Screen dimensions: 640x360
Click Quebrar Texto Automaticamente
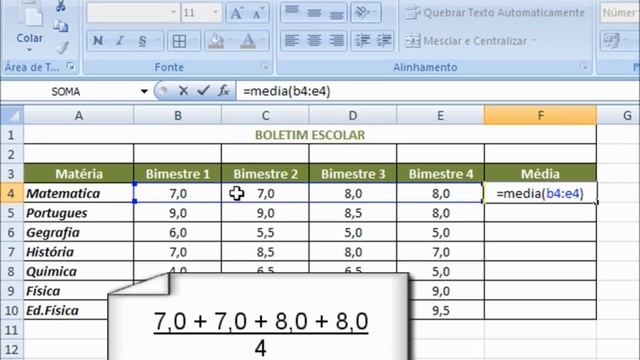point(494,13)
